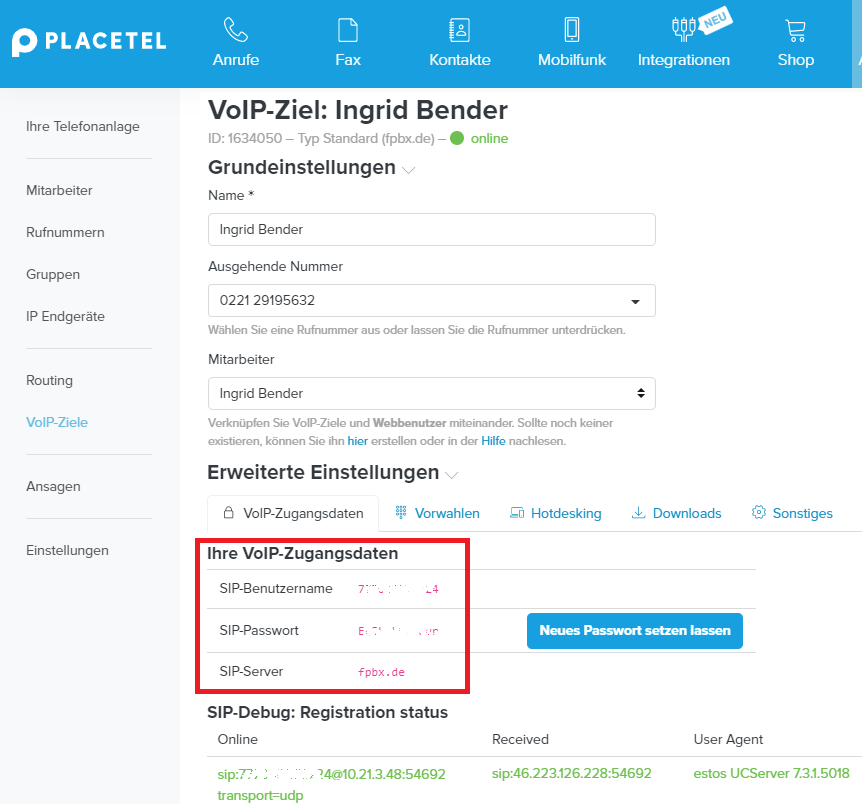Open Anrufe phone icon
This screenshot has width=862, height=808.
point(236,29)
